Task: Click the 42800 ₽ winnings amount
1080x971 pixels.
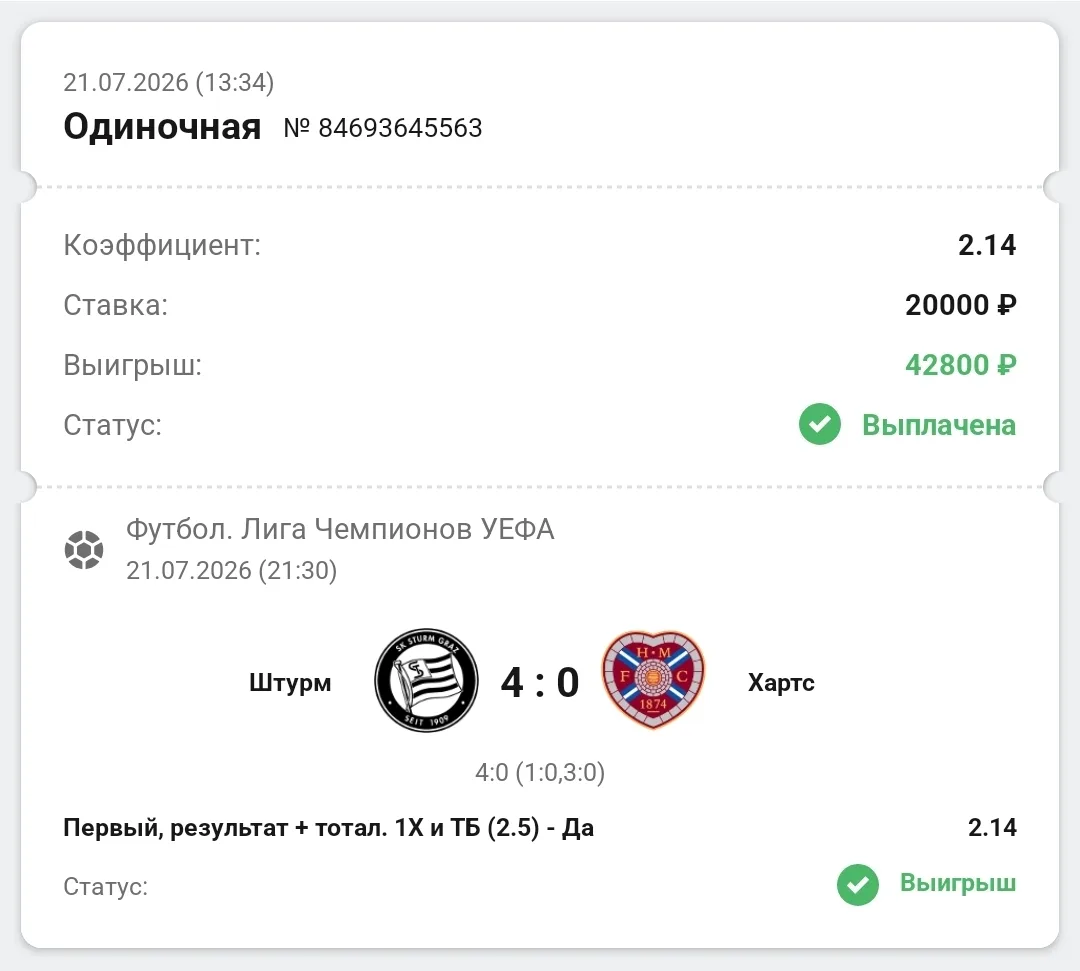Action: pos(960,365)
